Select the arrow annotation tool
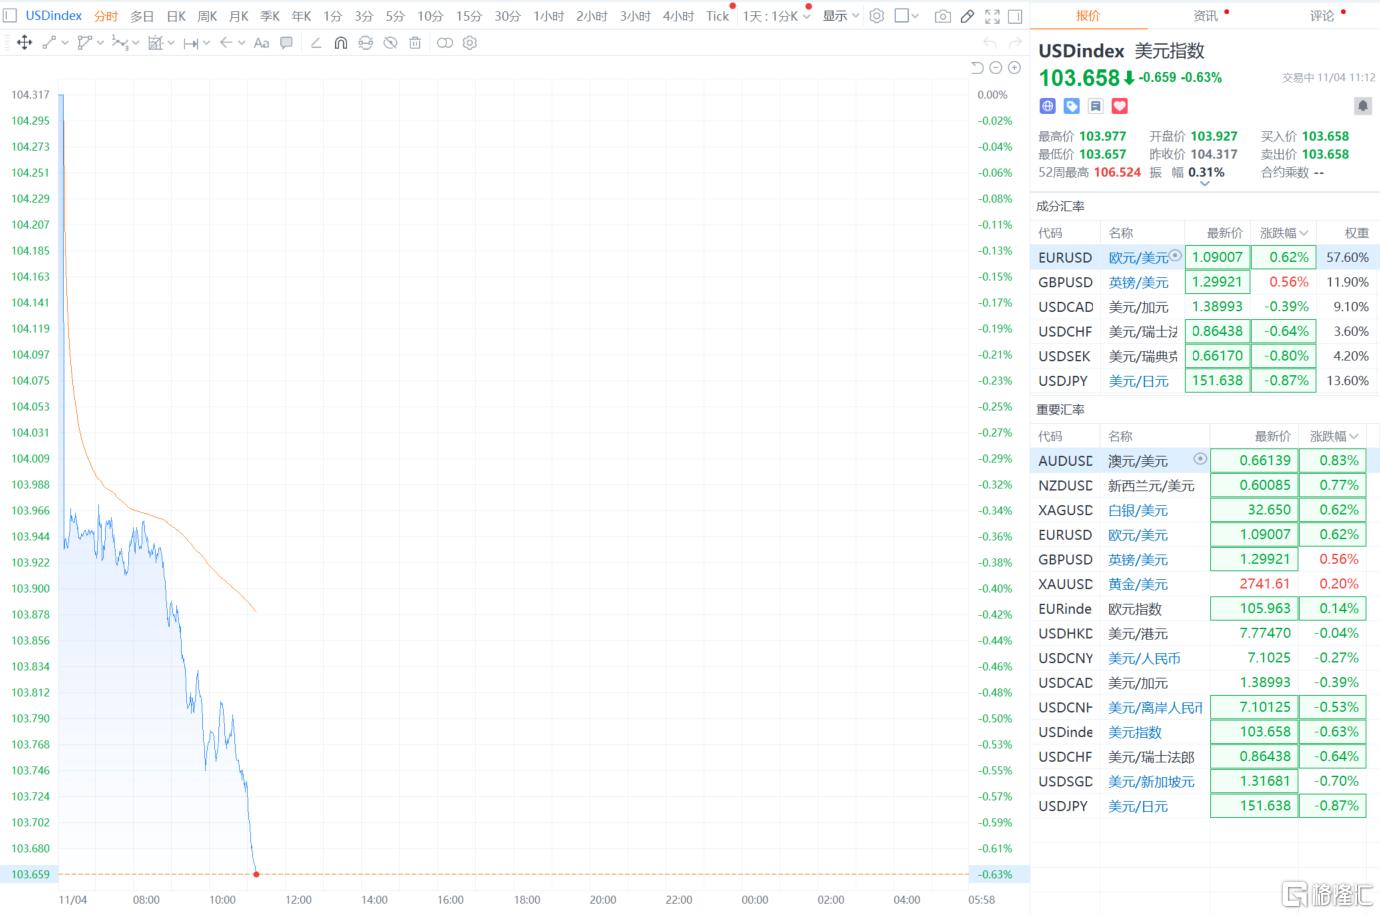Screen dimensions: 1380x915 tap(226, 43)
